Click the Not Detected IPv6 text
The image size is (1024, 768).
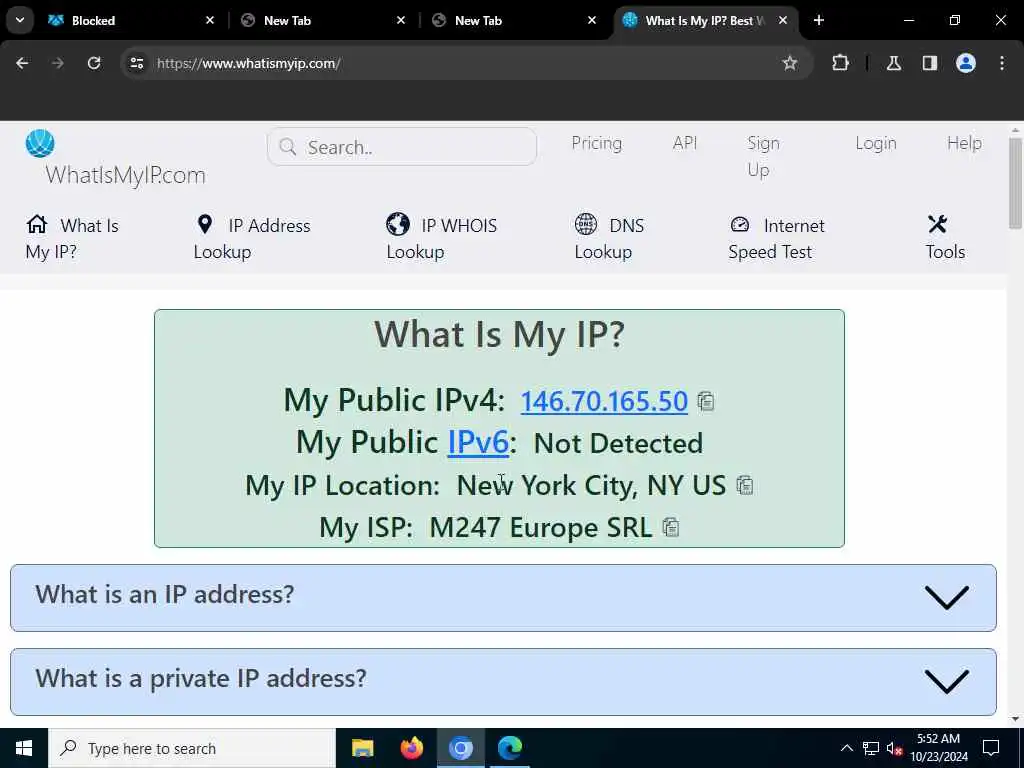pyautogui.click(x=618, y=443)
